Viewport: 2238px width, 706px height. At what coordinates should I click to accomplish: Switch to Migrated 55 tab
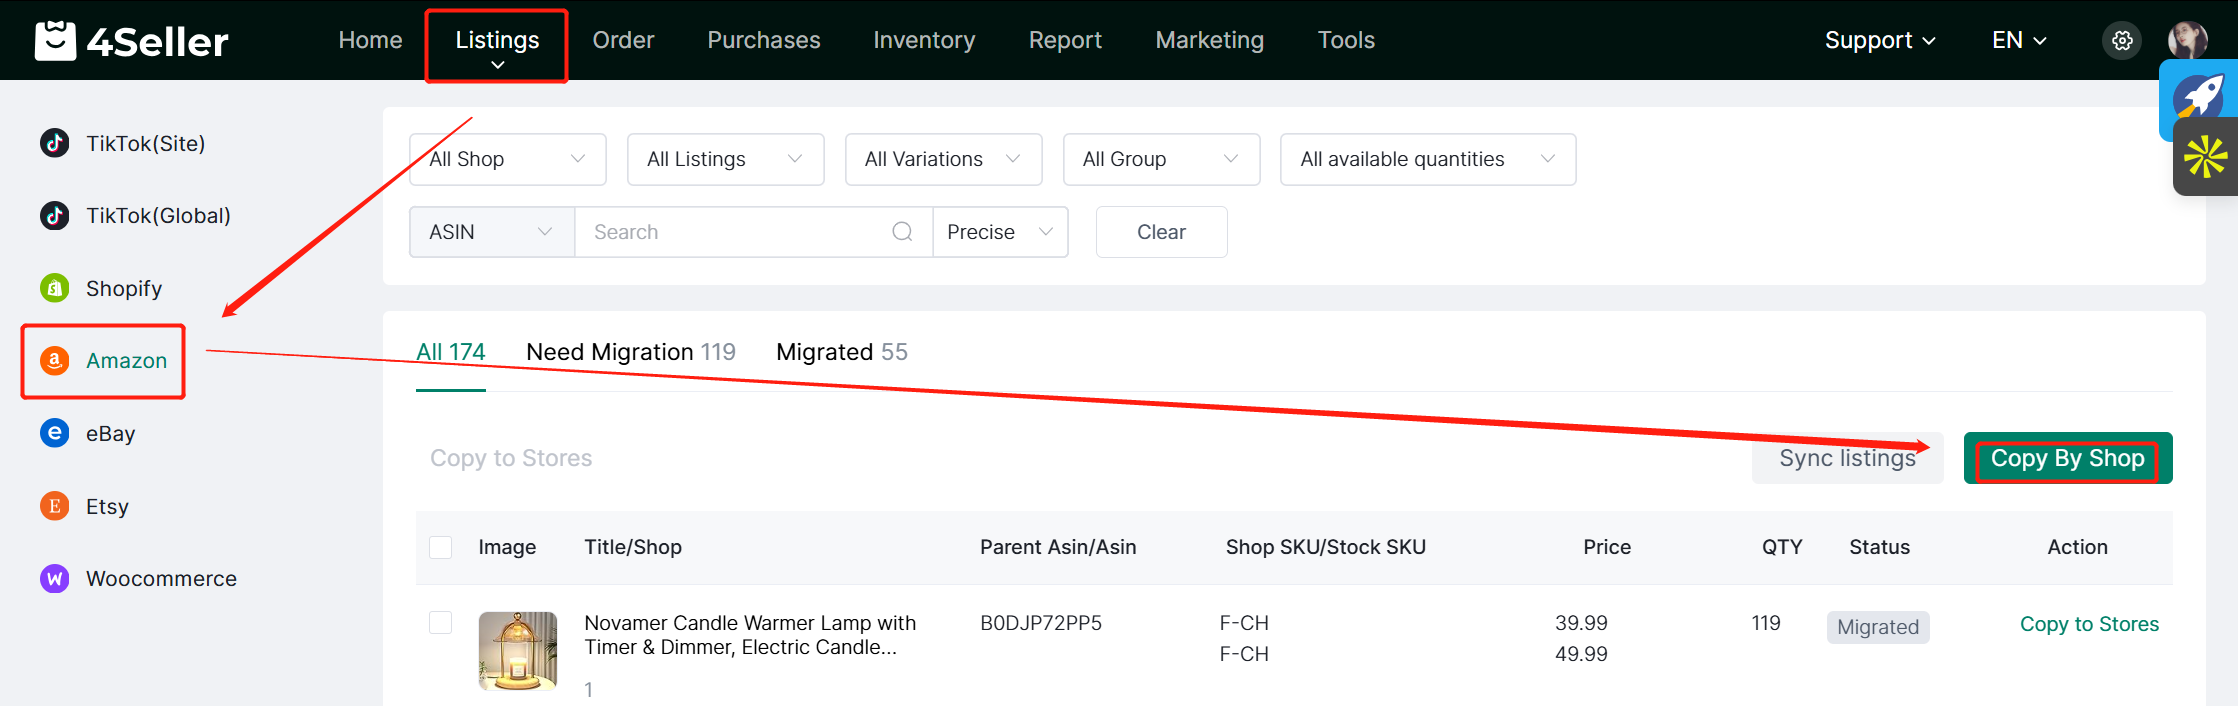pos(842,352)
